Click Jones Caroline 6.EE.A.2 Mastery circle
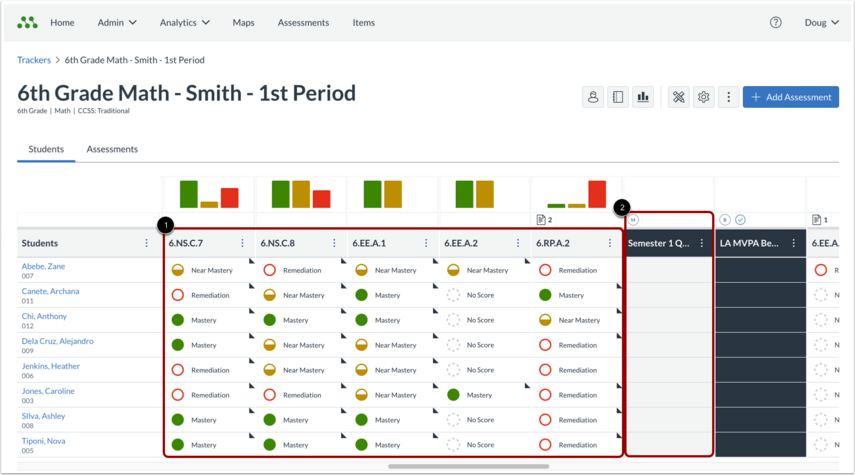Image resolution: width=855 pixels, height=475 pixels. coord(453,395)
